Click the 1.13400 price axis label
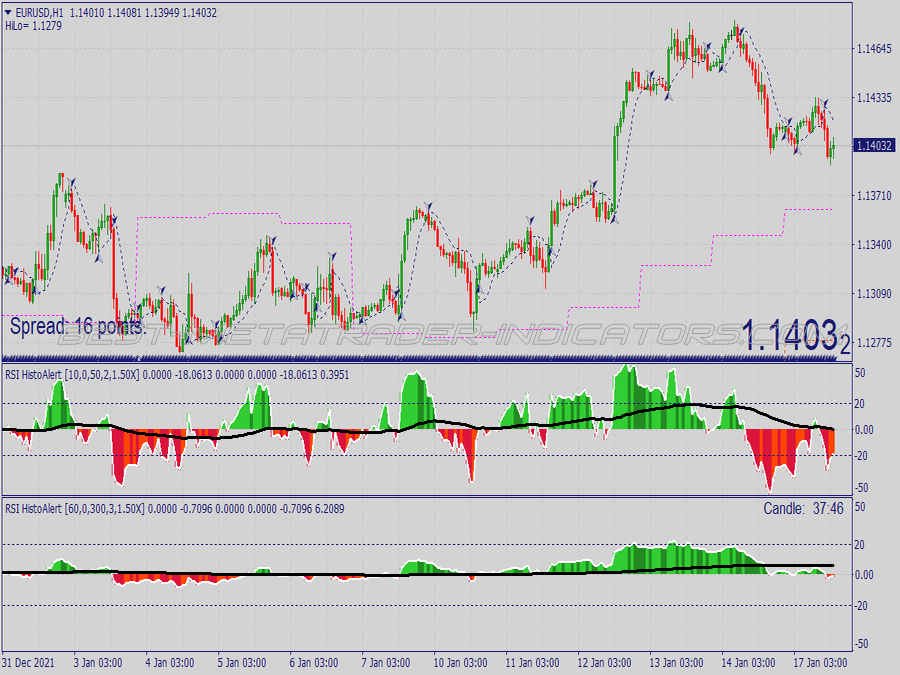Image resolution: width=900 pixels, height=675 pixels. pyautogui.click(x=874, y=245)
